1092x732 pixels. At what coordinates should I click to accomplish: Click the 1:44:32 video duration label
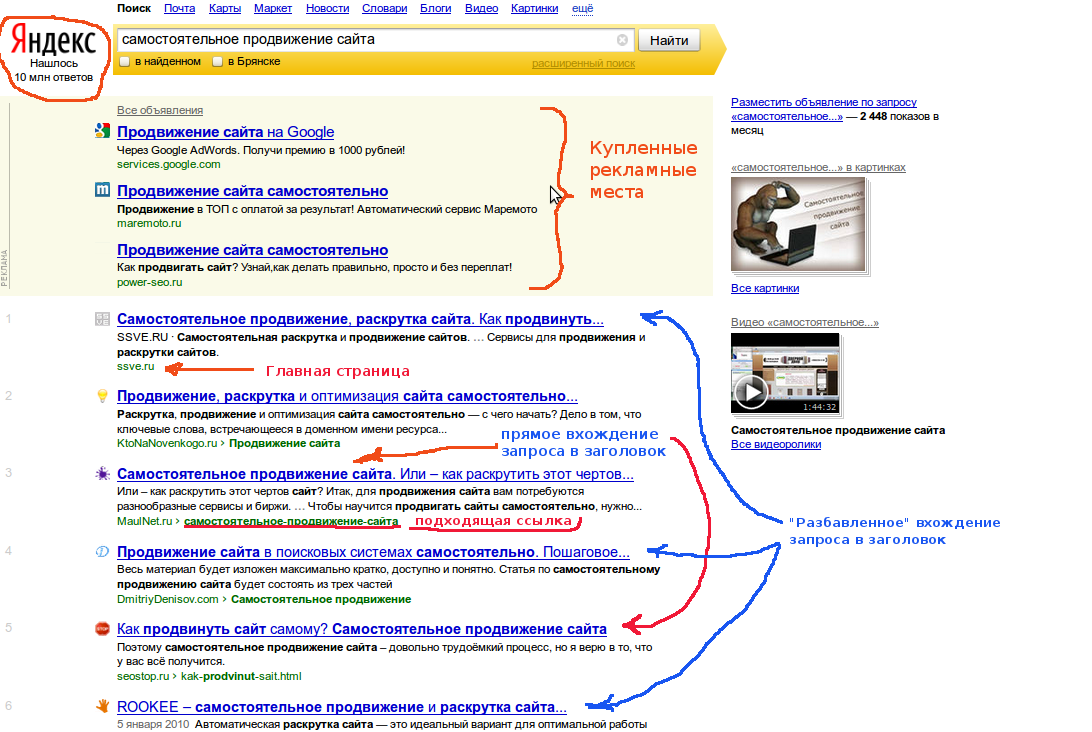click(x=819, y=407)
